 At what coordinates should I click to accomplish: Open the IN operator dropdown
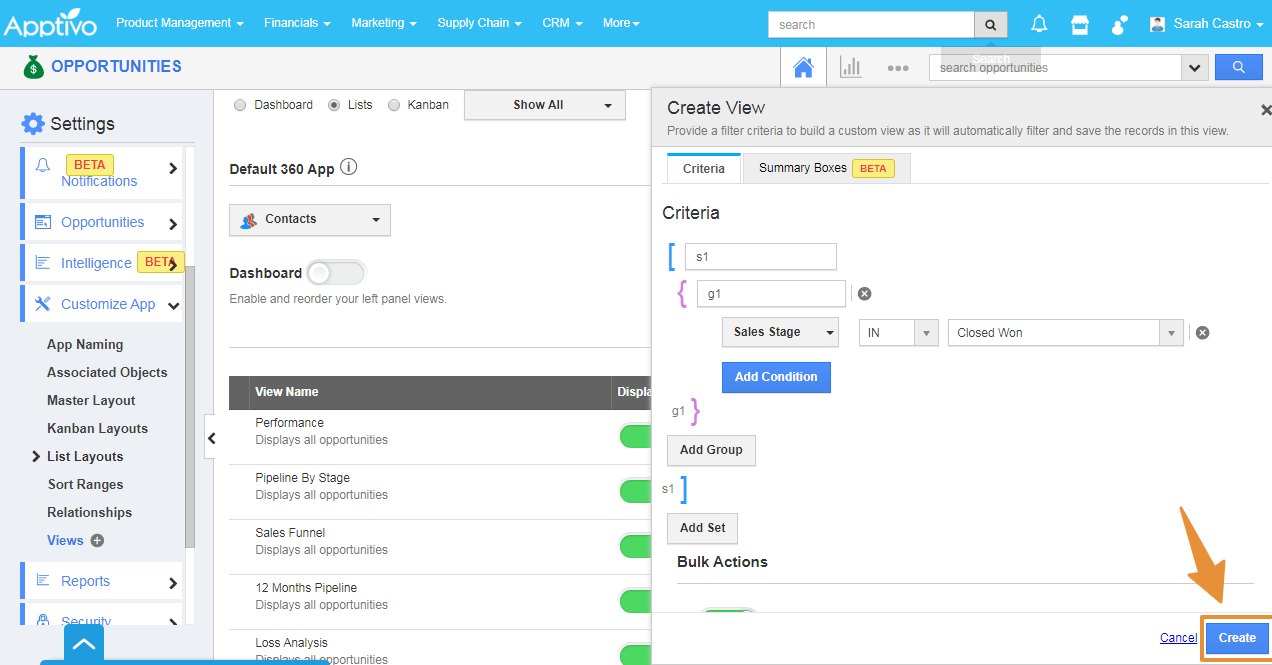click(x=899, y=333)
